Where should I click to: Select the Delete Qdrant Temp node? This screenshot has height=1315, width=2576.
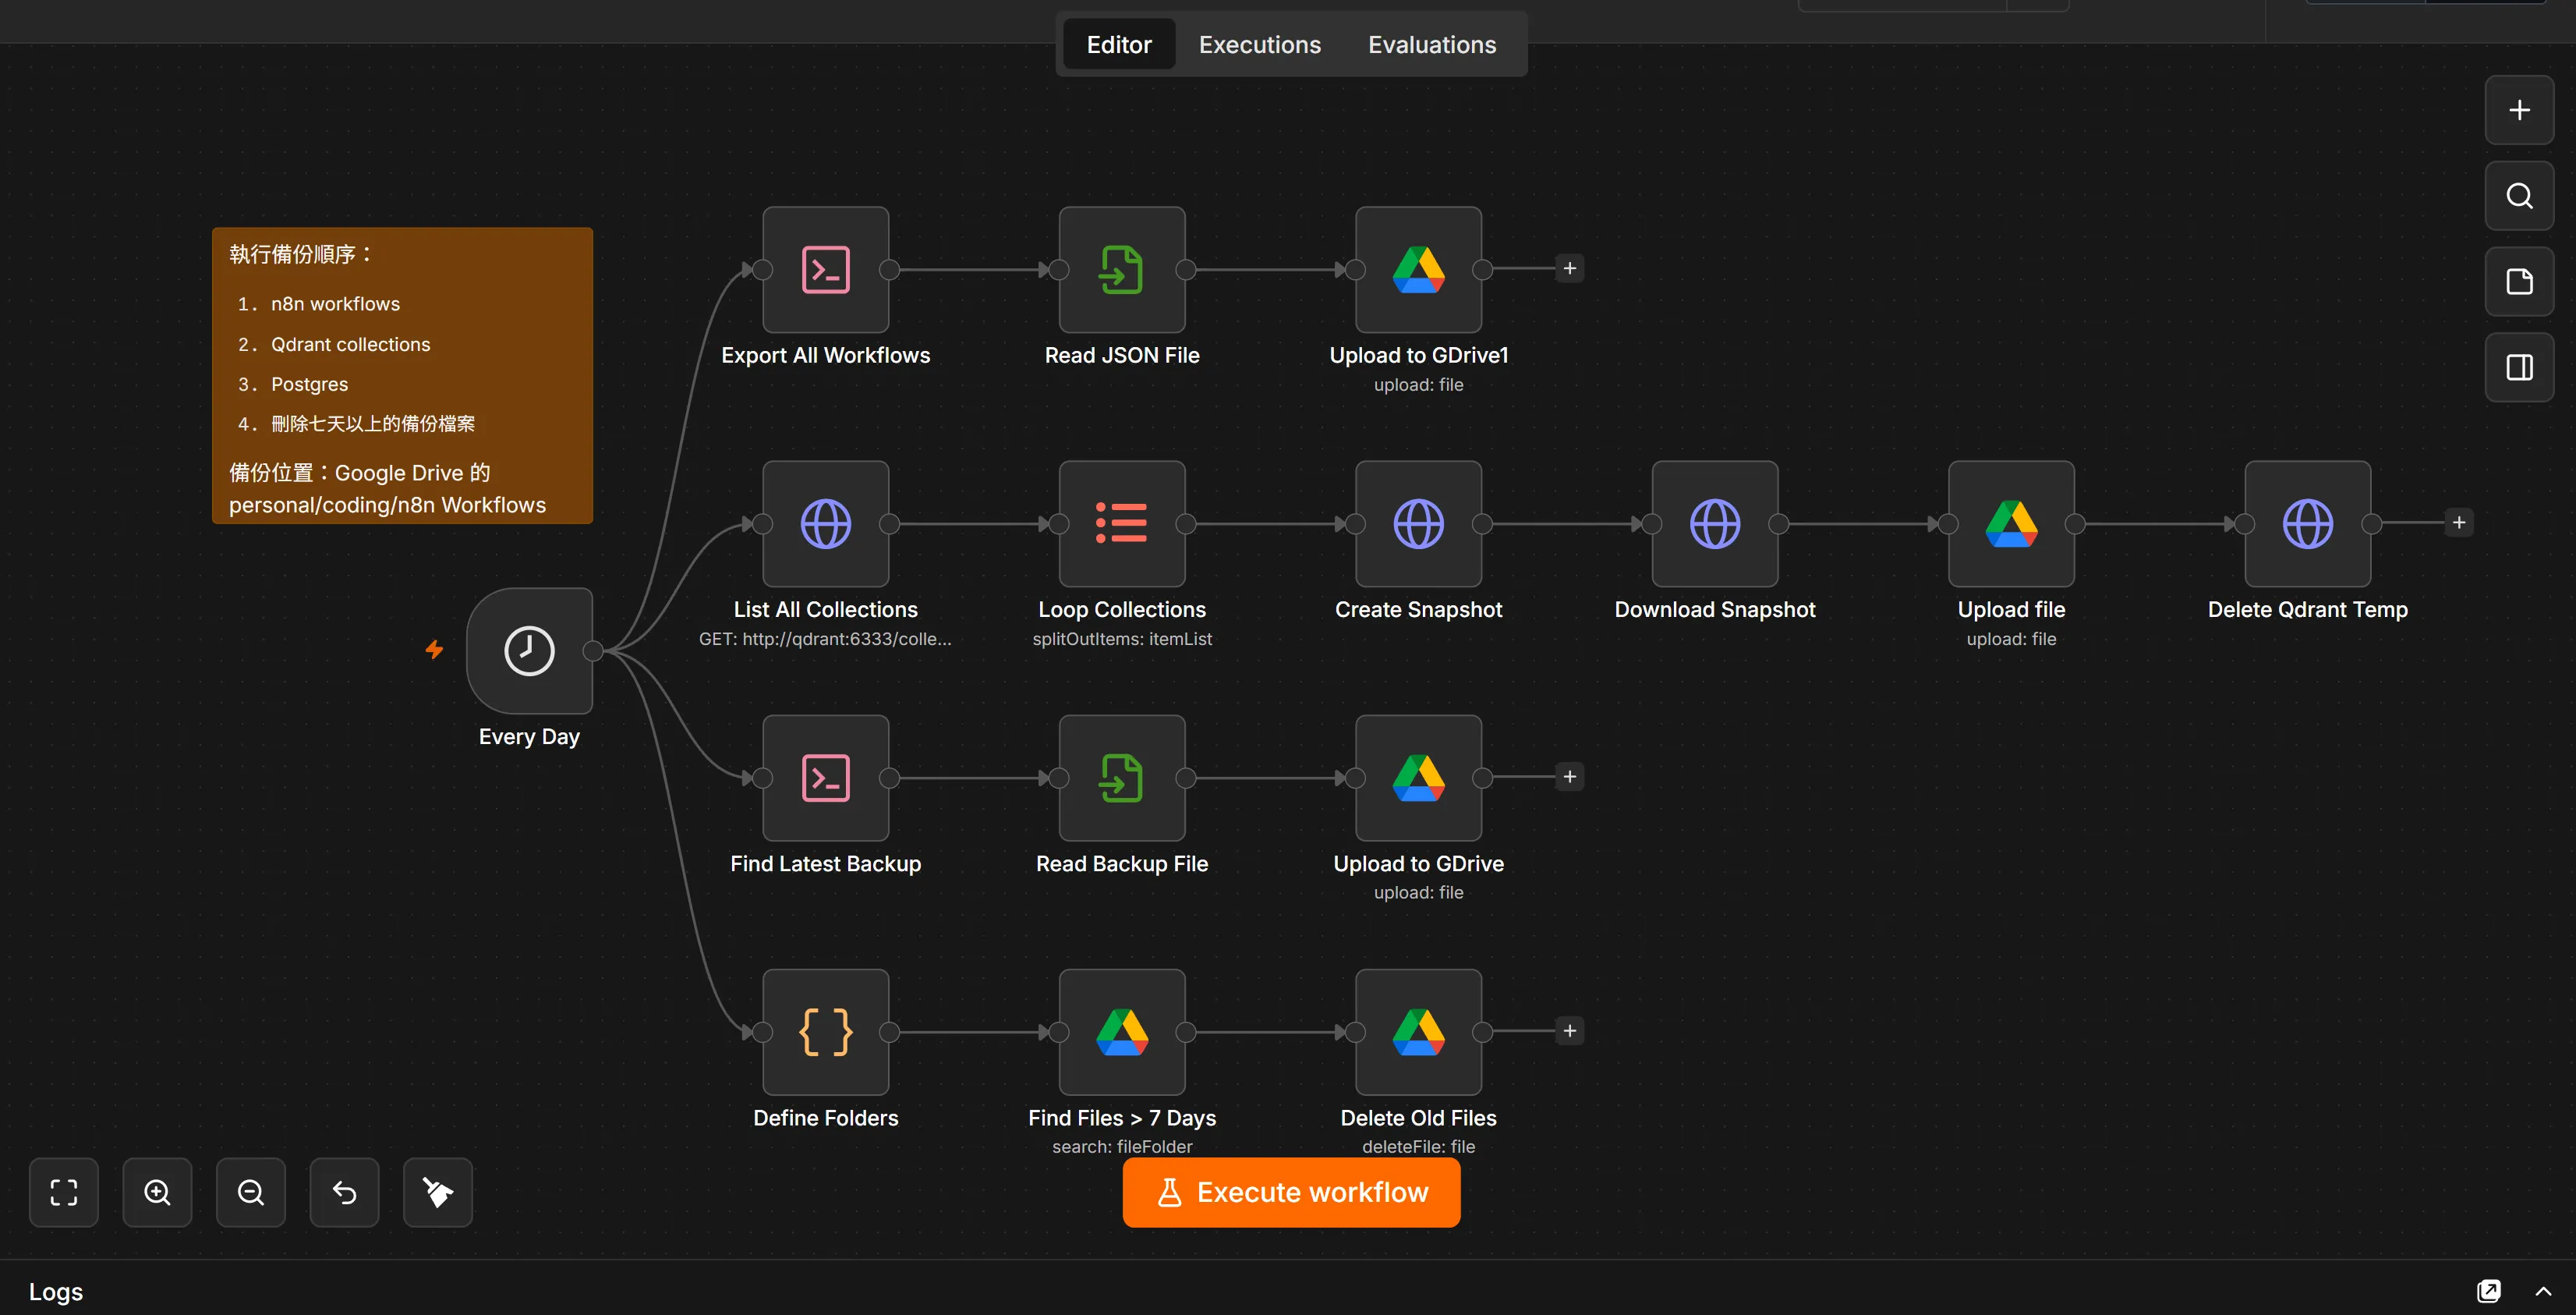pos(2308,523)
